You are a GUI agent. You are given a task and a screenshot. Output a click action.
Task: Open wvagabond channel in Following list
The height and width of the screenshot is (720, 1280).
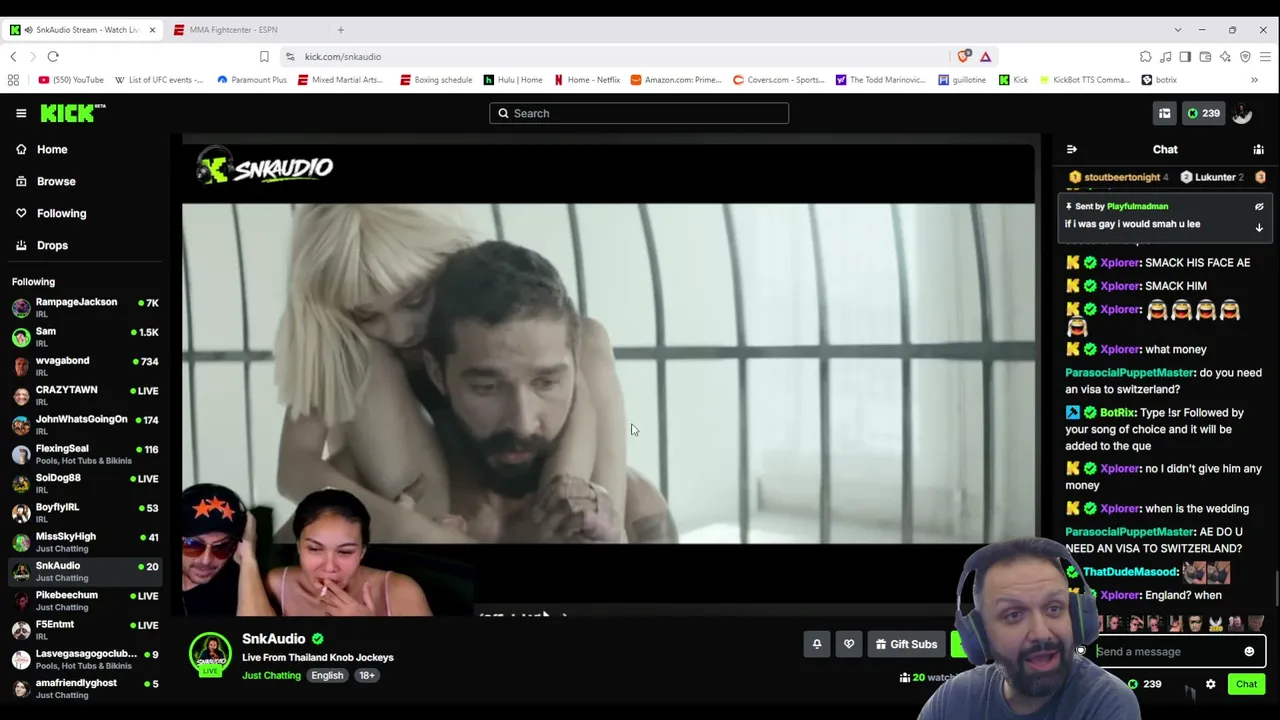coord(85,366)
